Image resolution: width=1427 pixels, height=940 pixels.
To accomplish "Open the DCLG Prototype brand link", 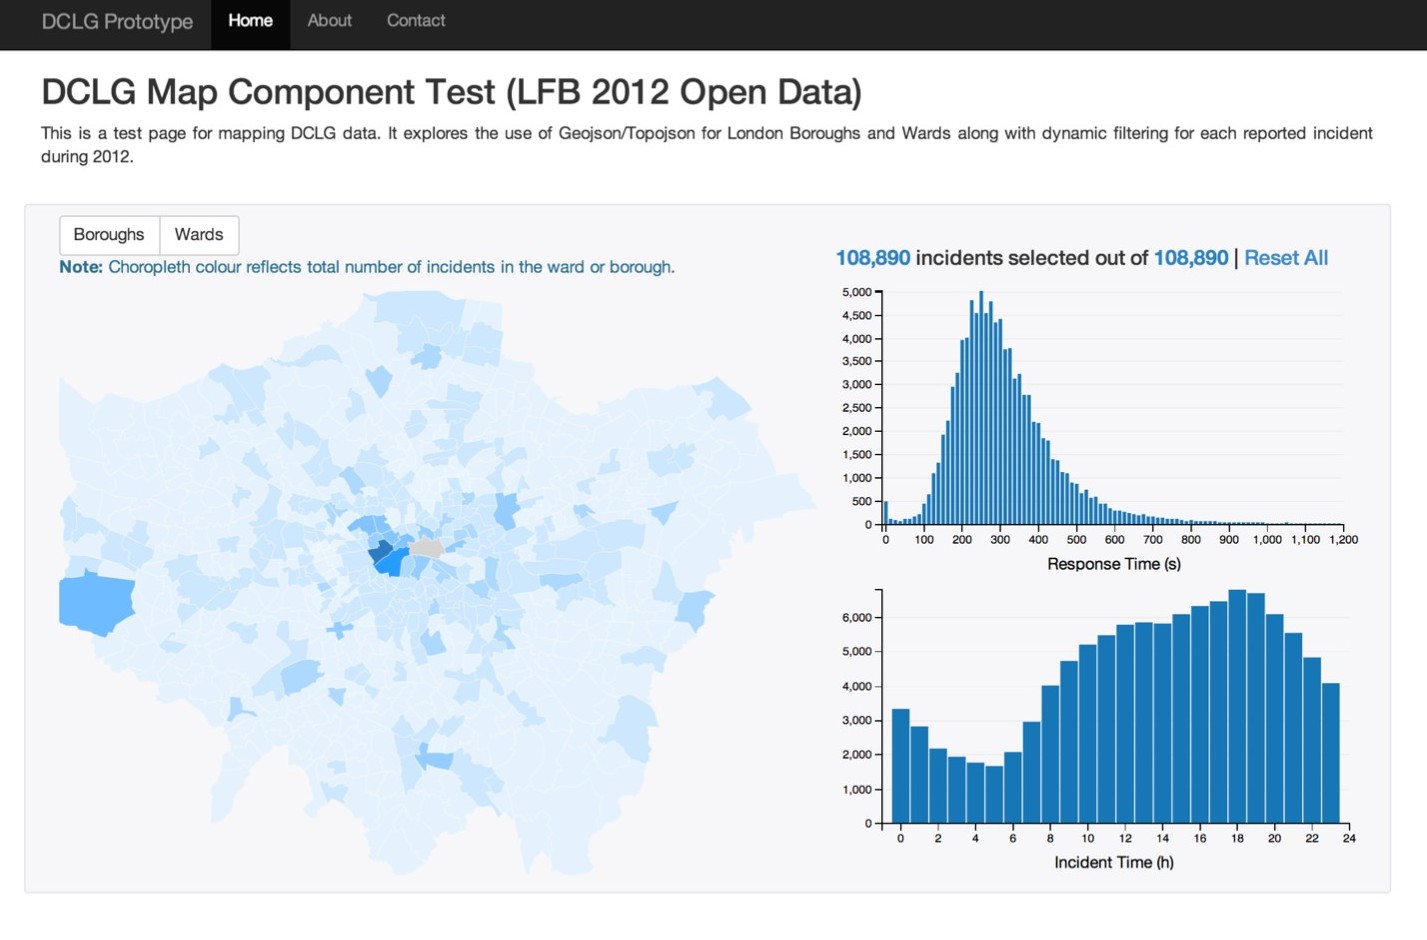I will click(x=117, y=21).
